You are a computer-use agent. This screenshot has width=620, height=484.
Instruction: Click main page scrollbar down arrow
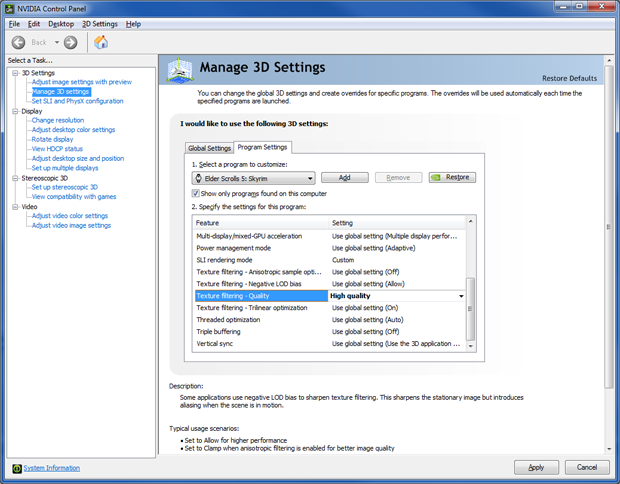[609, 449]
